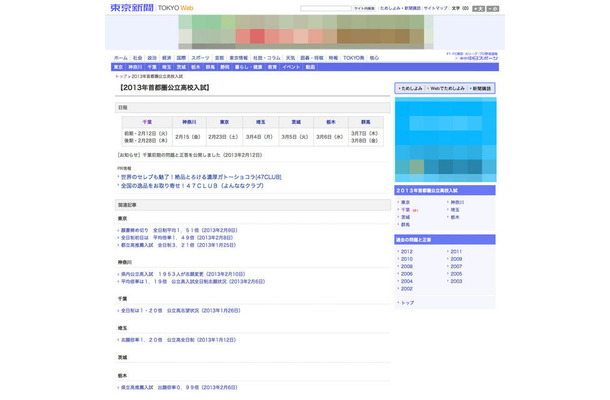
Task: Click 茨城 header in schedule table
Action: click(296, 122)
